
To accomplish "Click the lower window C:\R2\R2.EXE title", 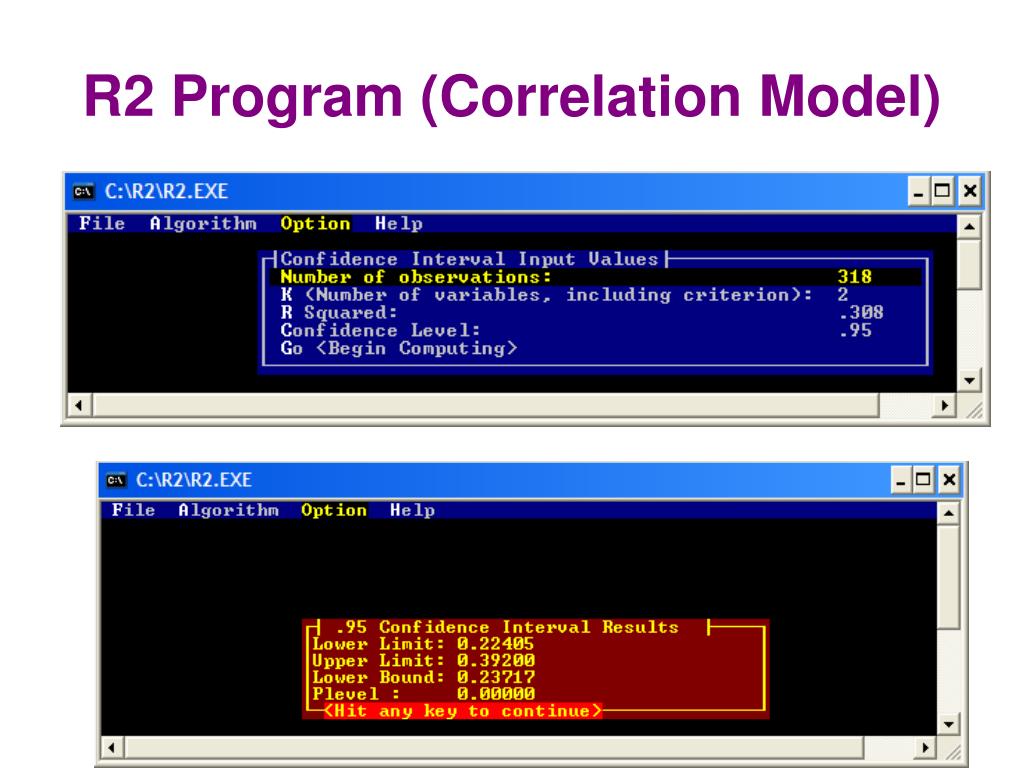I will [x=193, y=480].
